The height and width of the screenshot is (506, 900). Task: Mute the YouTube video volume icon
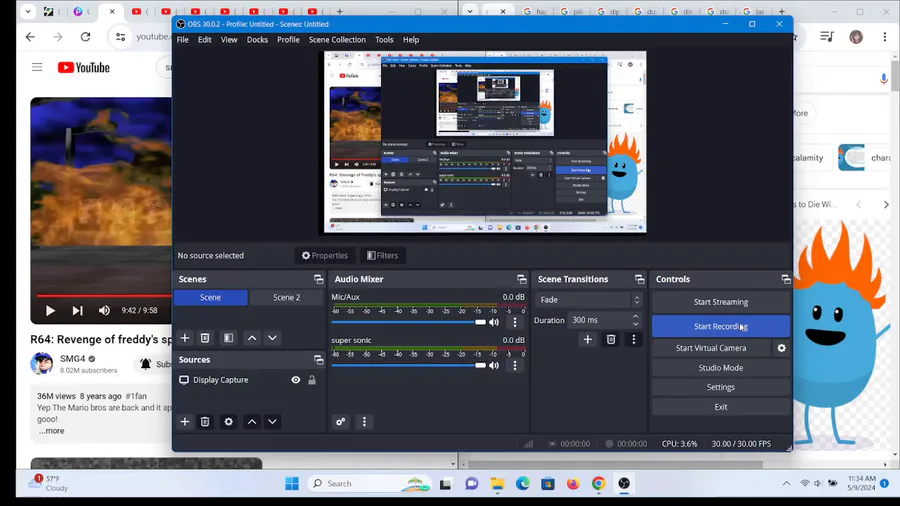click(x=104, y=310)
